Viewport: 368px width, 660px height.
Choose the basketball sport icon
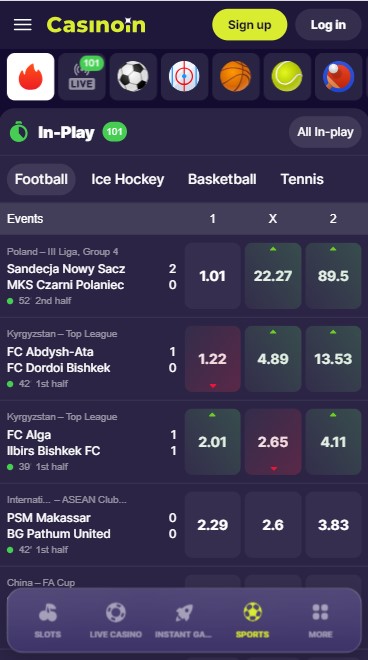coord(236,77)
